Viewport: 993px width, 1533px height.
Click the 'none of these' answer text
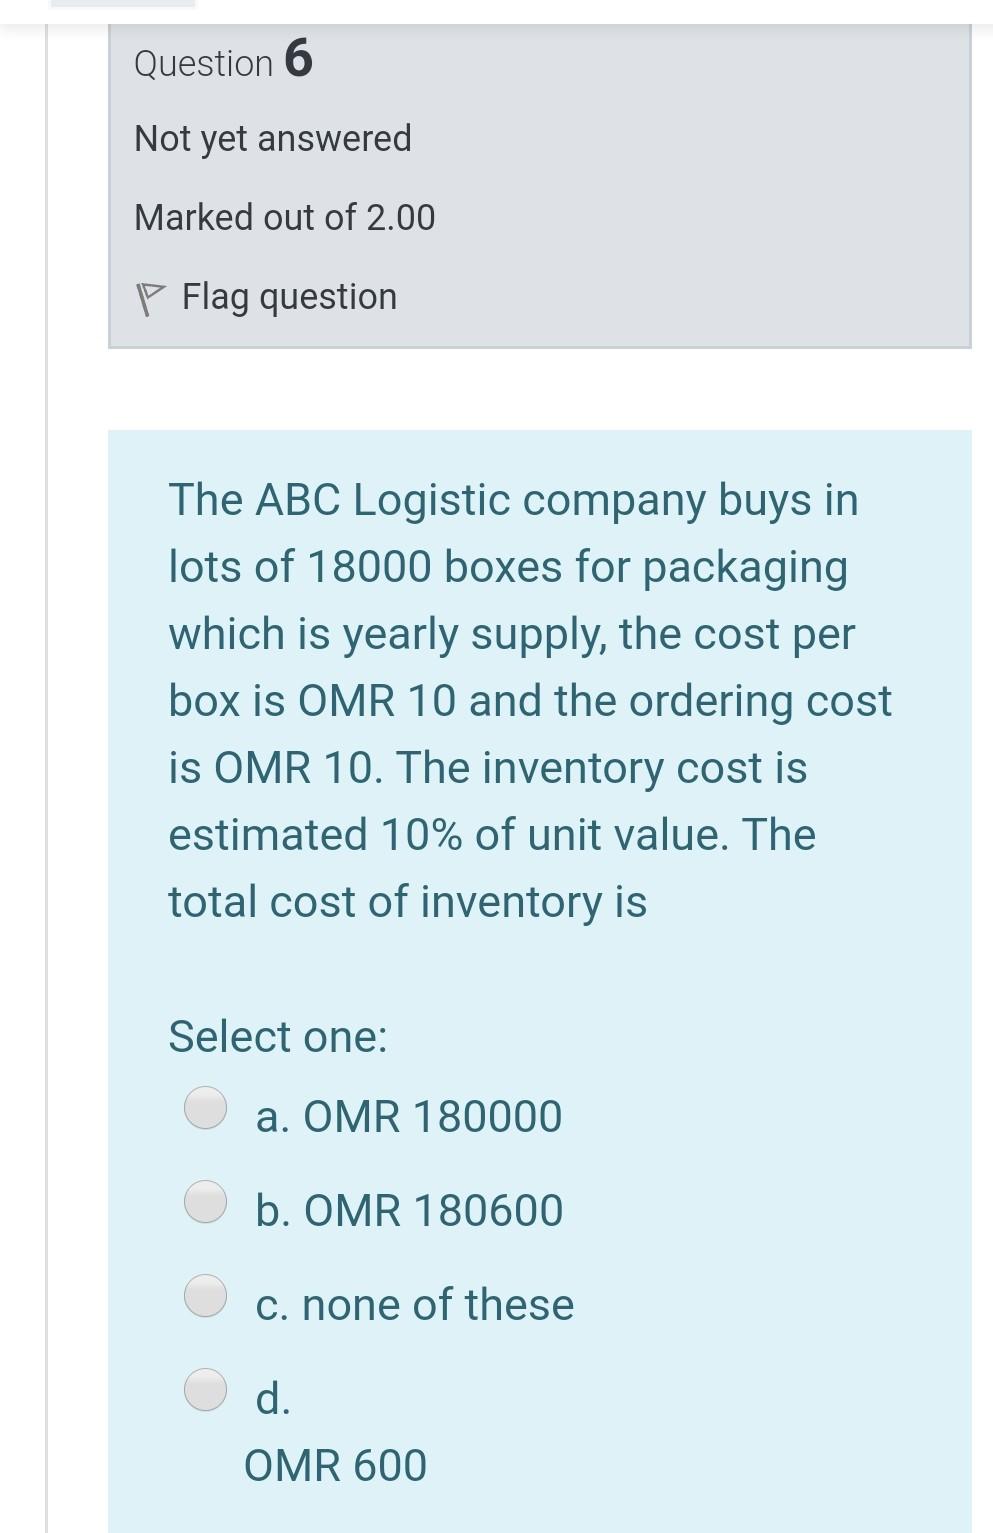point(414,1303)
